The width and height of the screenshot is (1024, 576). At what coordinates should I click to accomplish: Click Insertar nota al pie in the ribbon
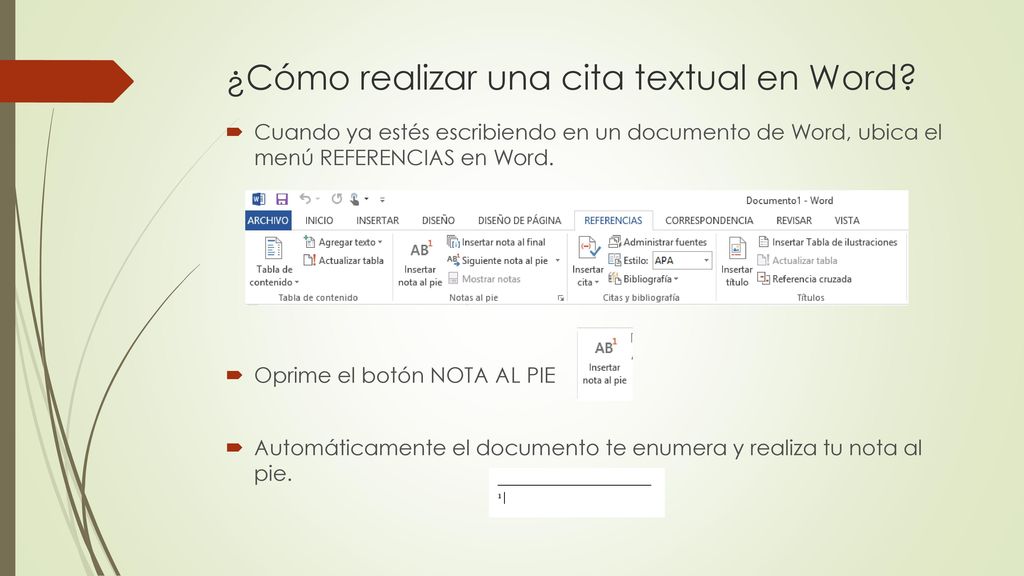point(419,263)
